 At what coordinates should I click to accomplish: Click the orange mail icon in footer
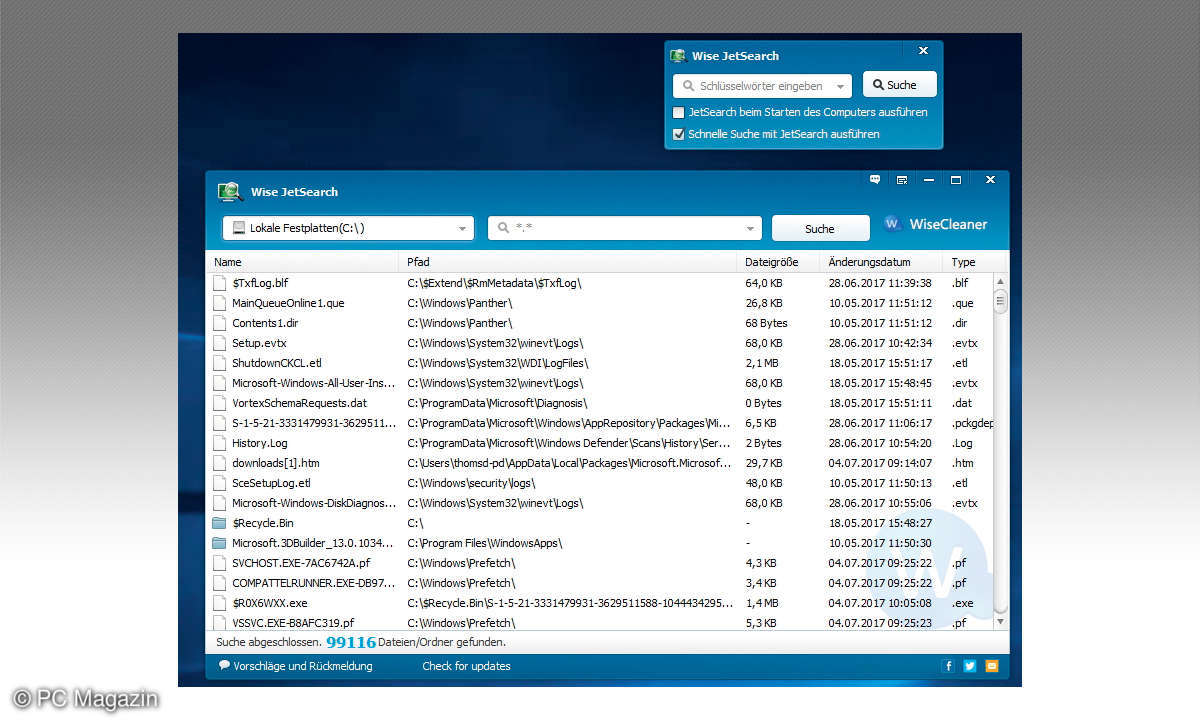992,666
